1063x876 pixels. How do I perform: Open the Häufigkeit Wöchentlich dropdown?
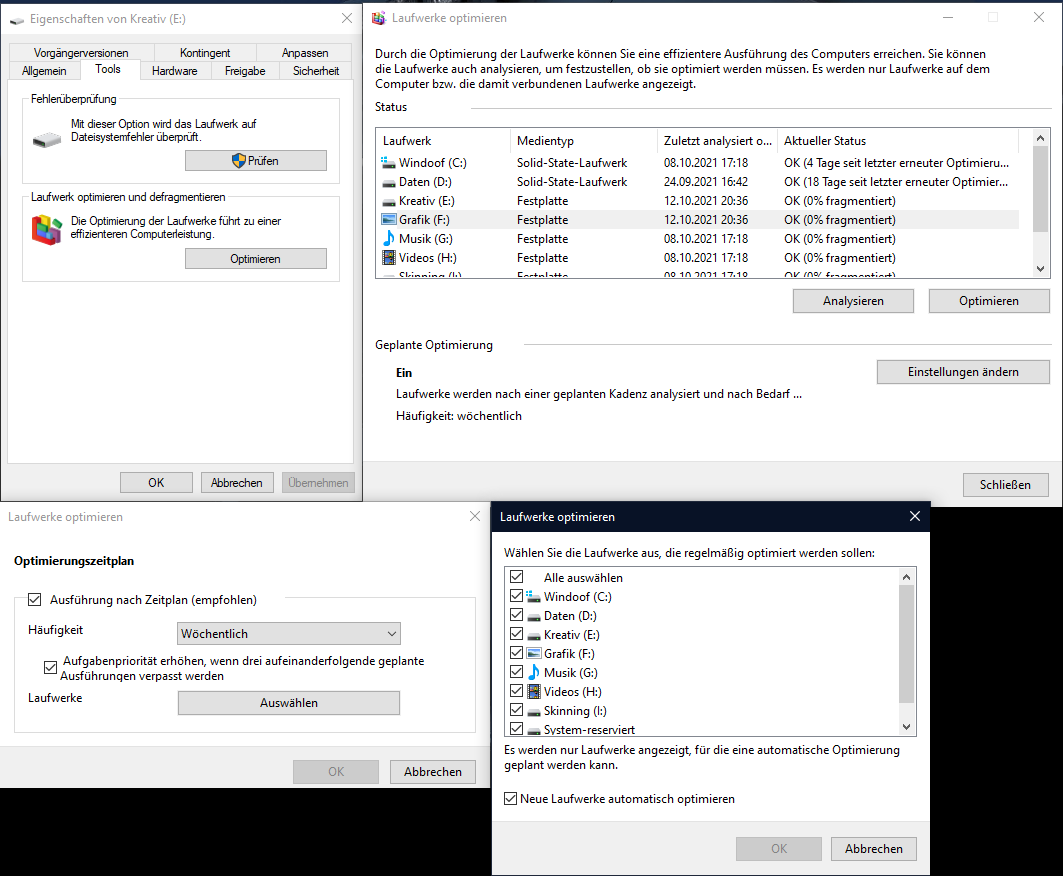(x=289, y=634)
